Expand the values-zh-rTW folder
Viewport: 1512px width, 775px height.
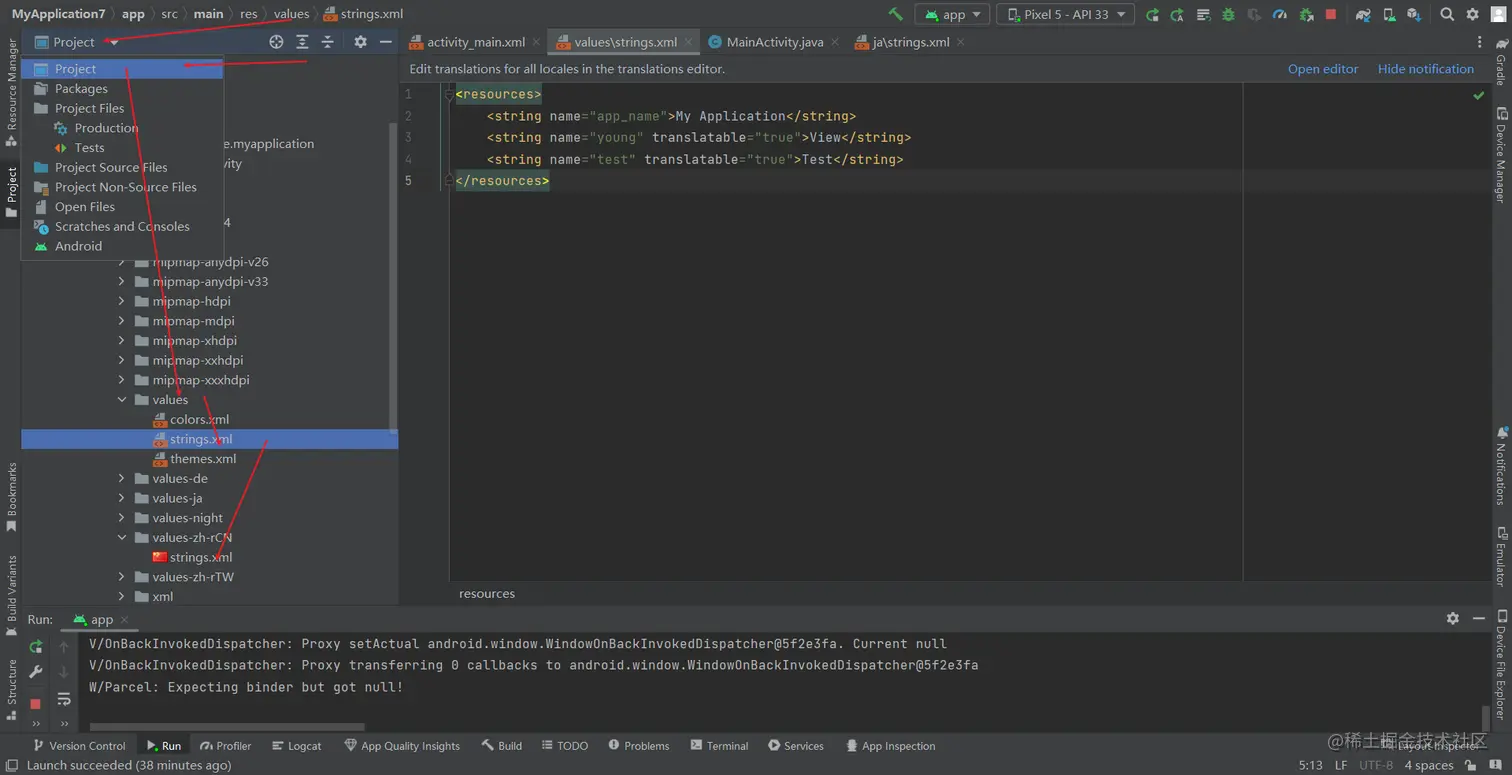(x=121, y=577)
